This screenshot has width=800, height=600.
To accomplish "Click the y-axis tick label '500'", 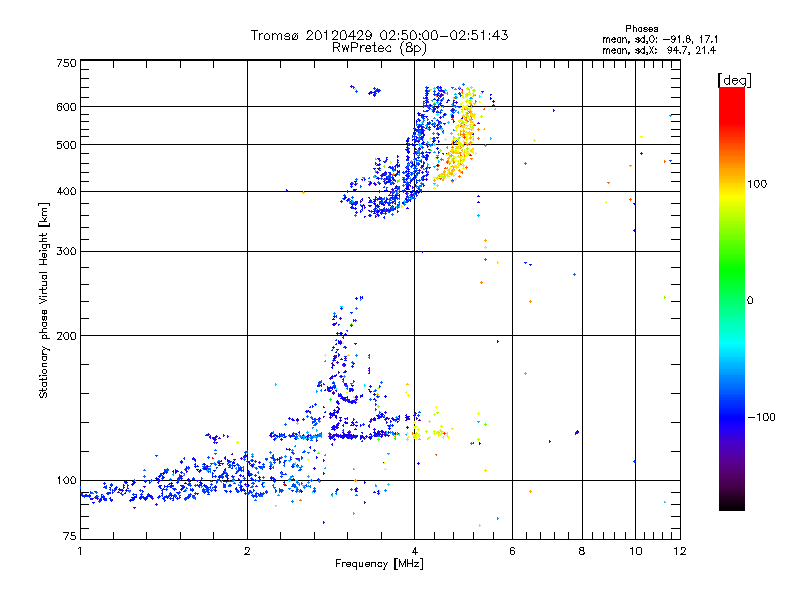I will (x=66, y=145).
